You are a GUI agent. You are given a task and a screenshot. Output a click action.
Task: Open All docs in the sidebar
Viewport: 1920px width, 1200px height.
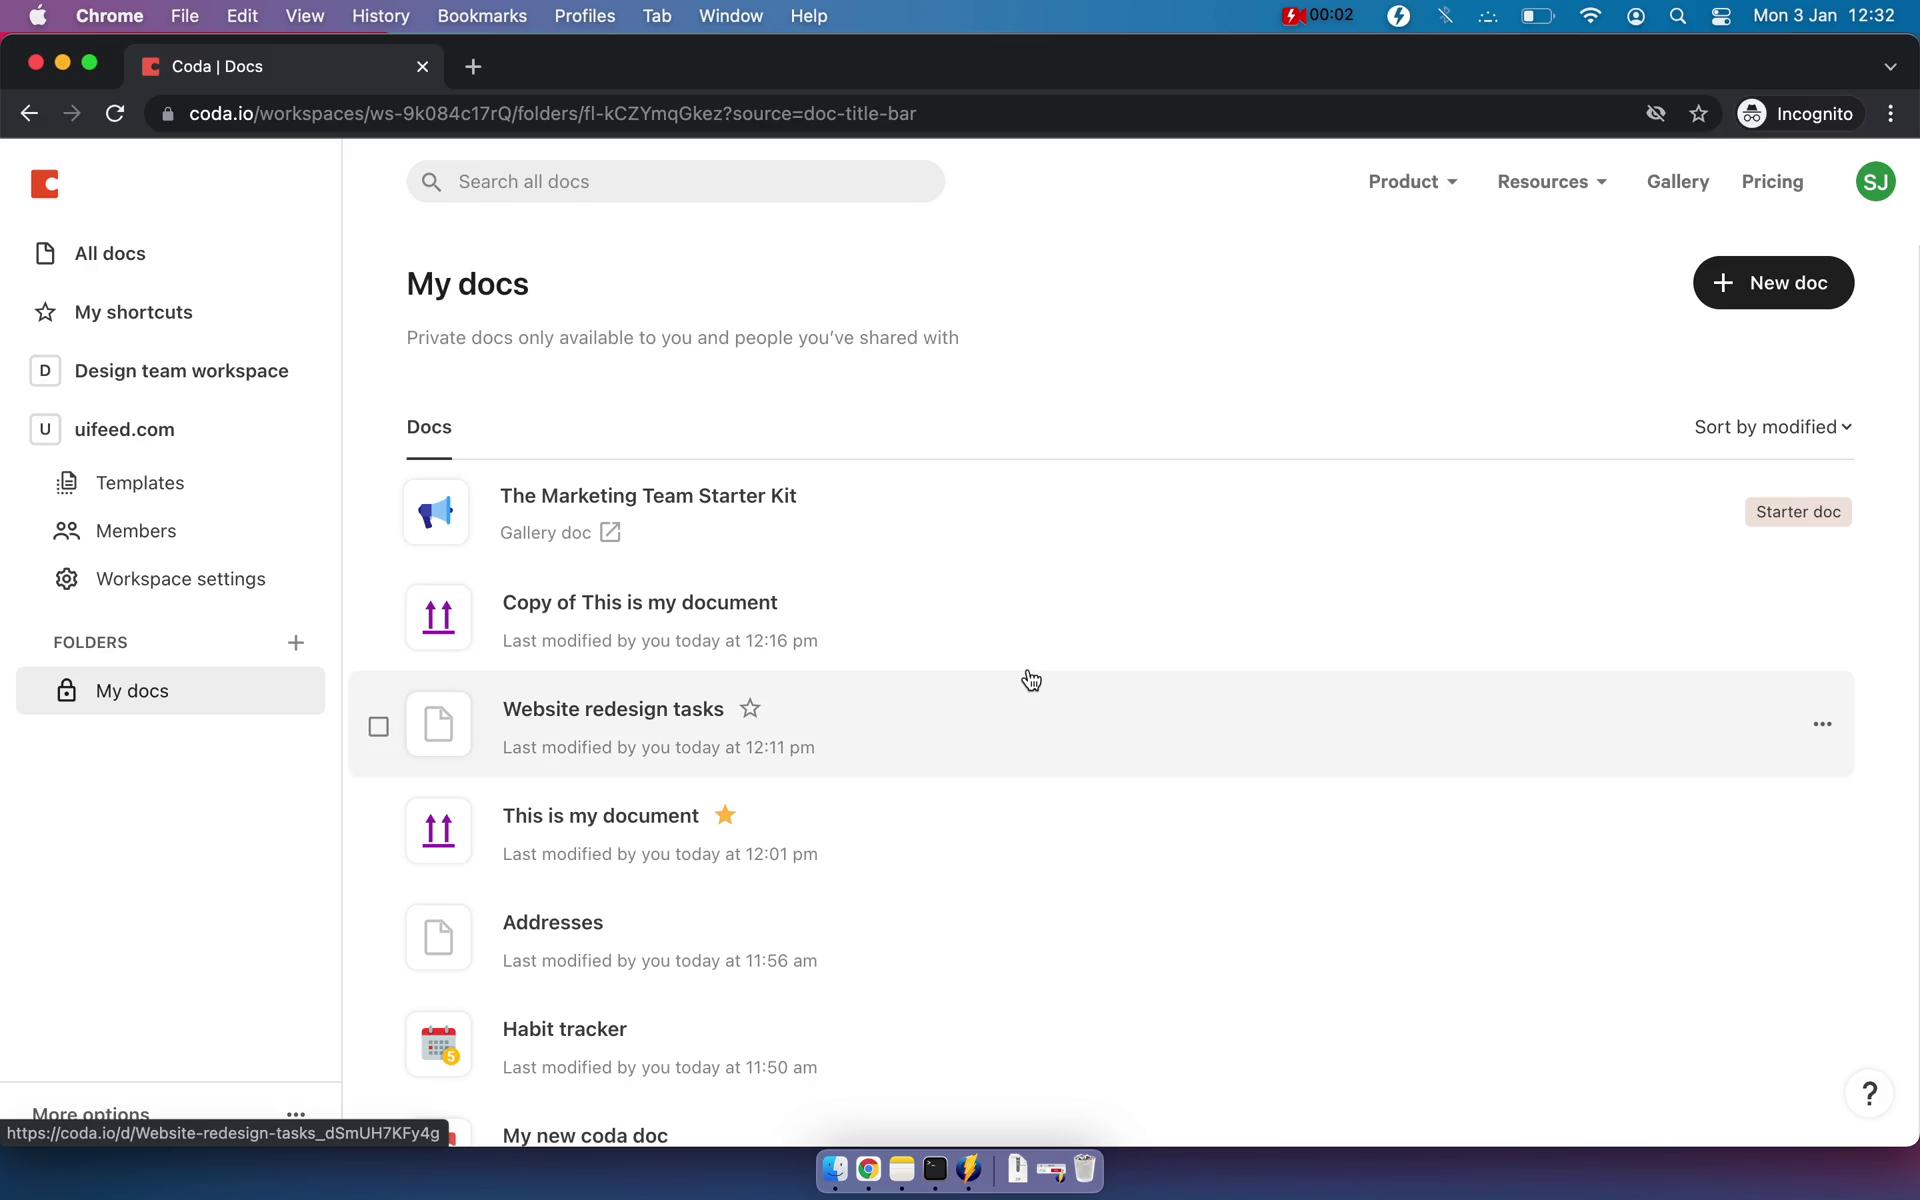tap(90, 254)
